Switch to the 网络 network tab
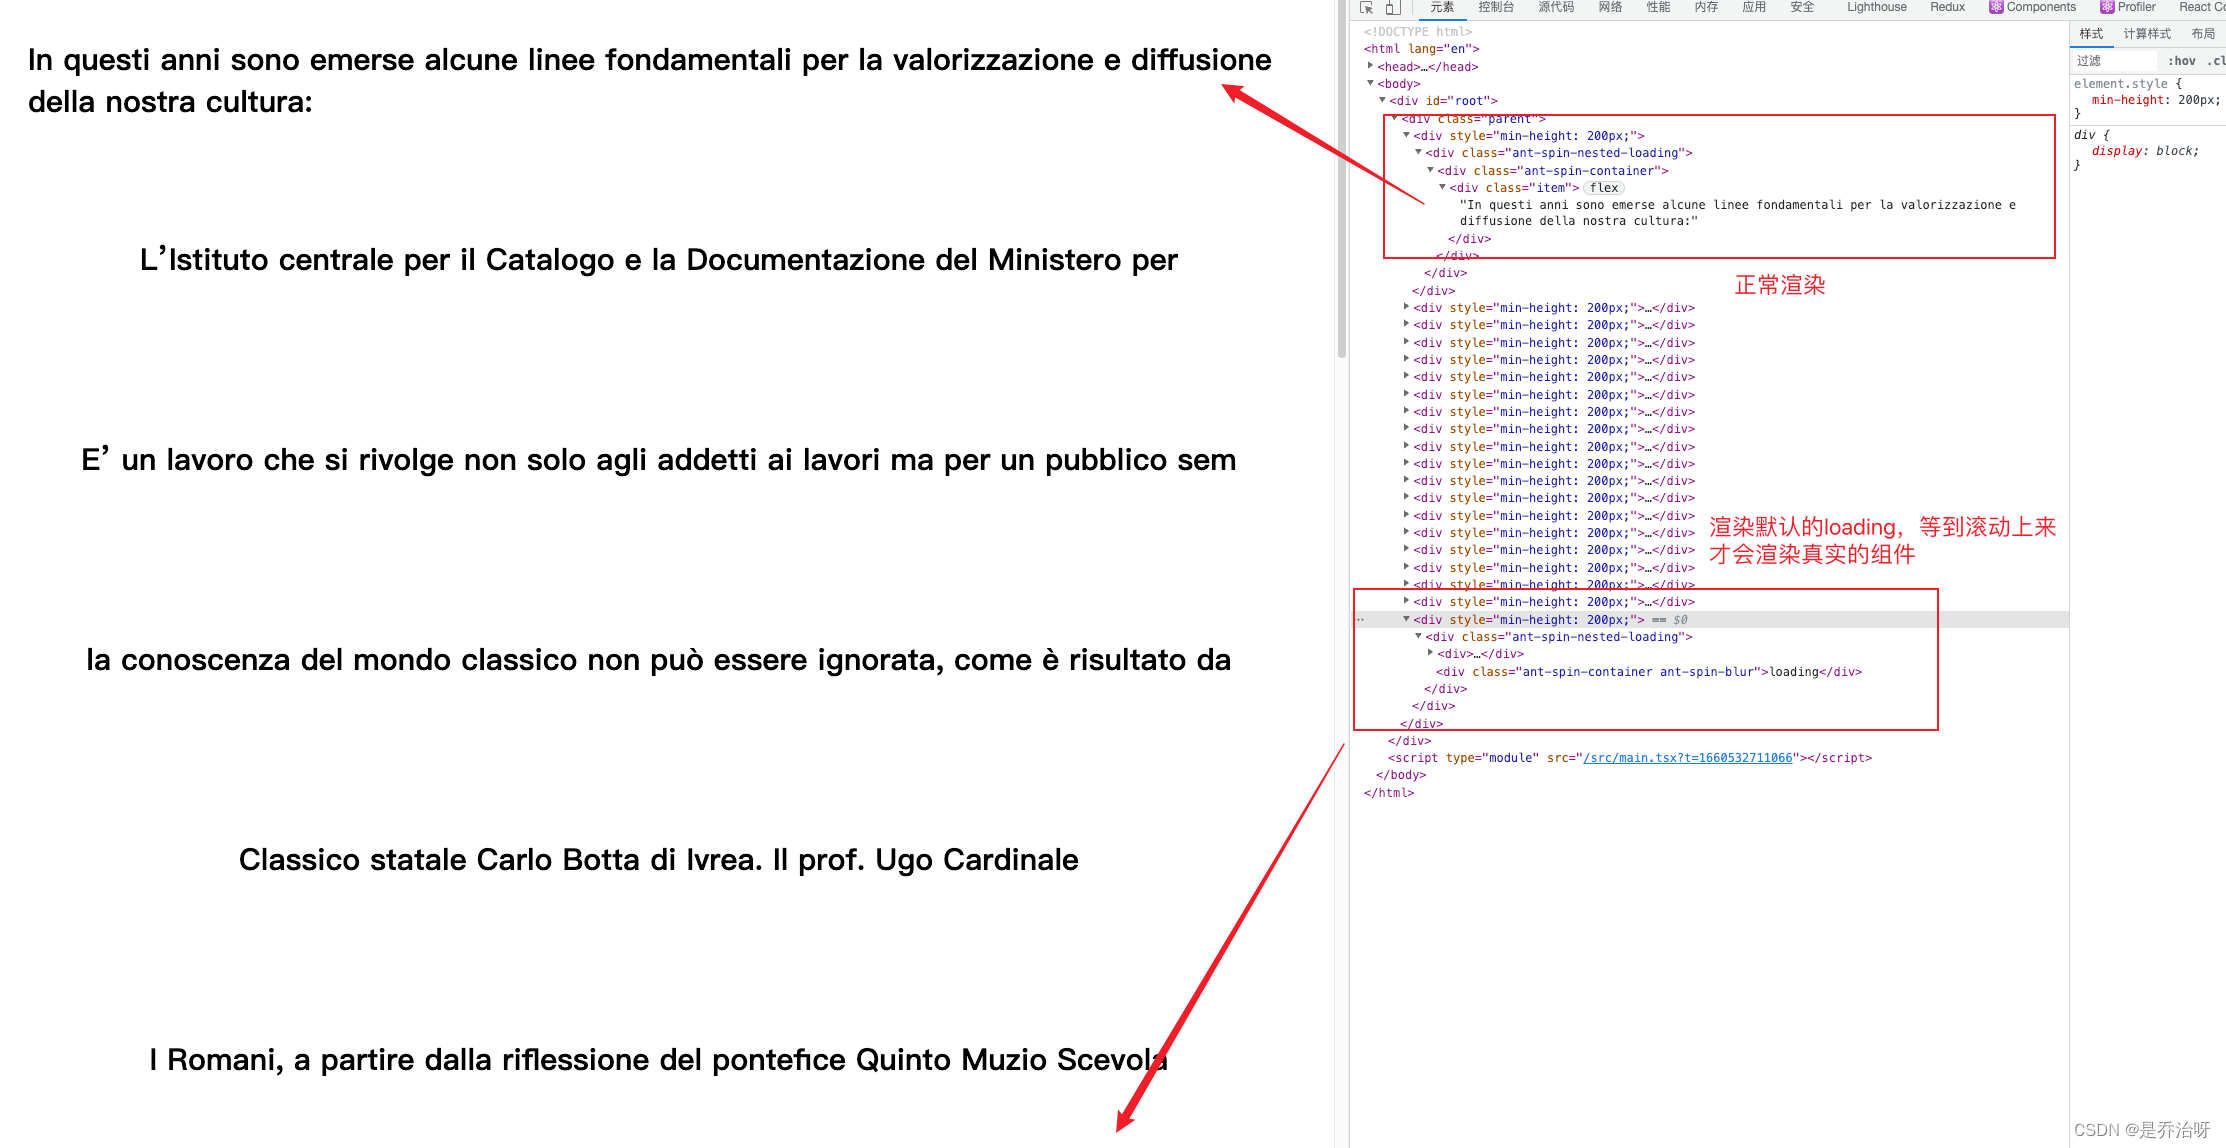This screenshot has width=2226, height=1148. pyautogui.click(x=1610, y=7)
